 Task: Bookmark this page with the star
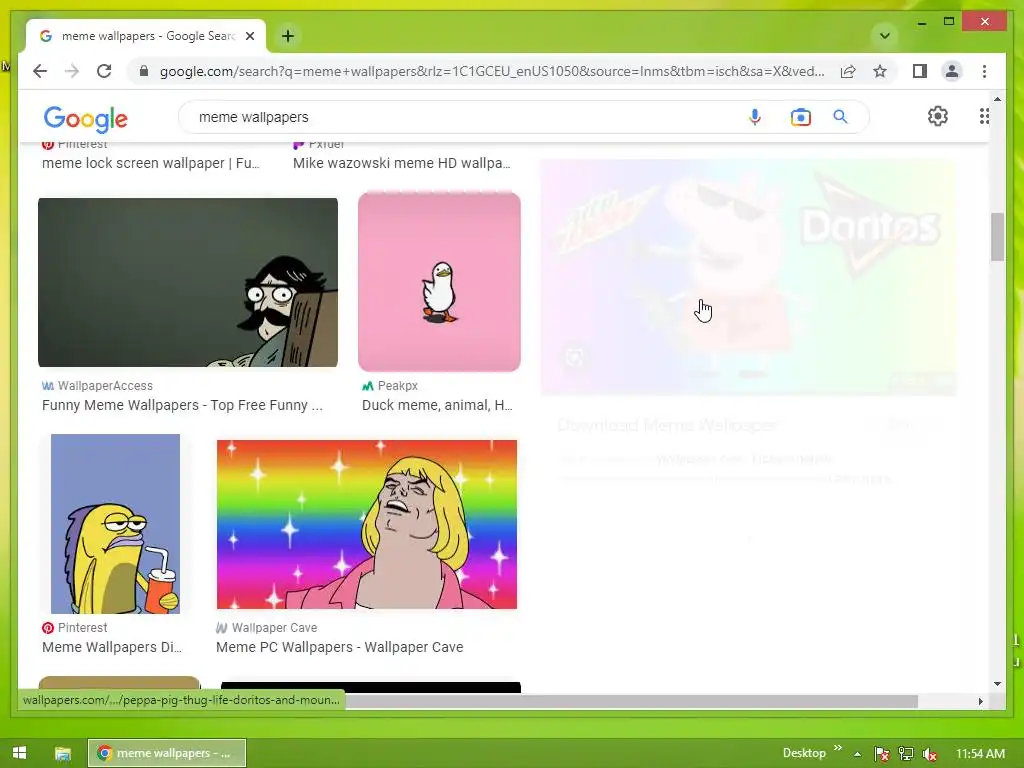click(880, 71)
